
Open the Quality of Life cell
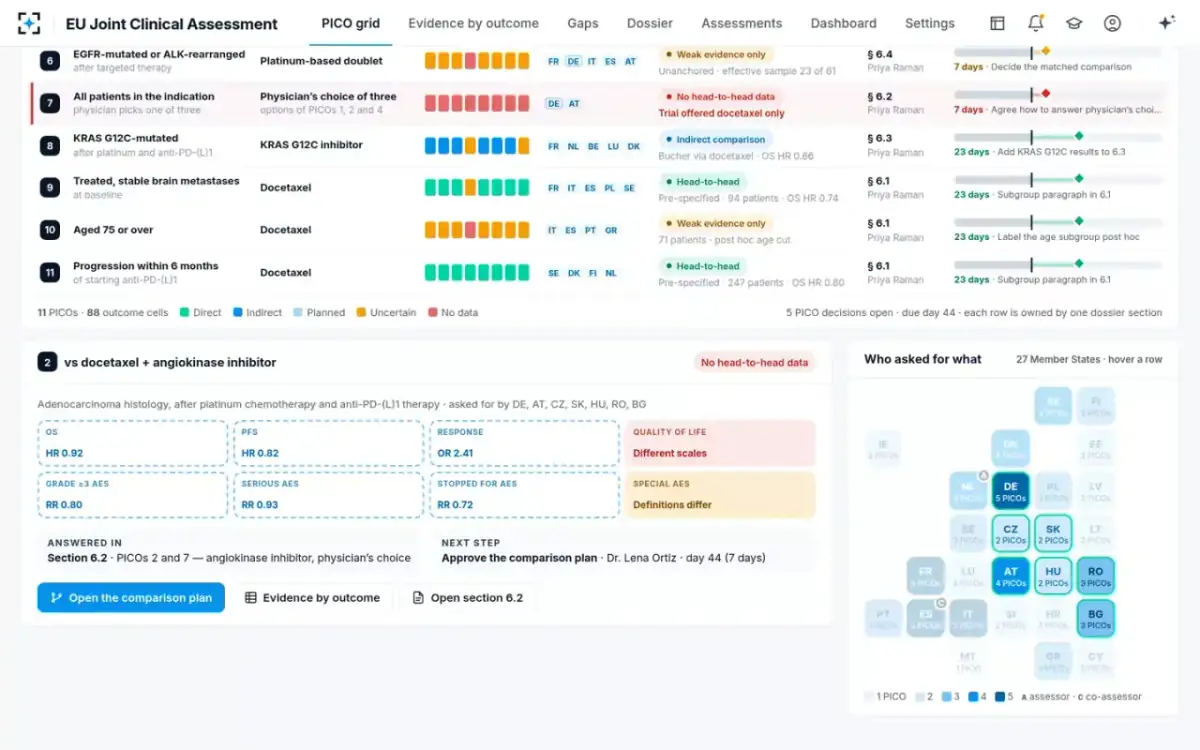click(x=720, y=443)
